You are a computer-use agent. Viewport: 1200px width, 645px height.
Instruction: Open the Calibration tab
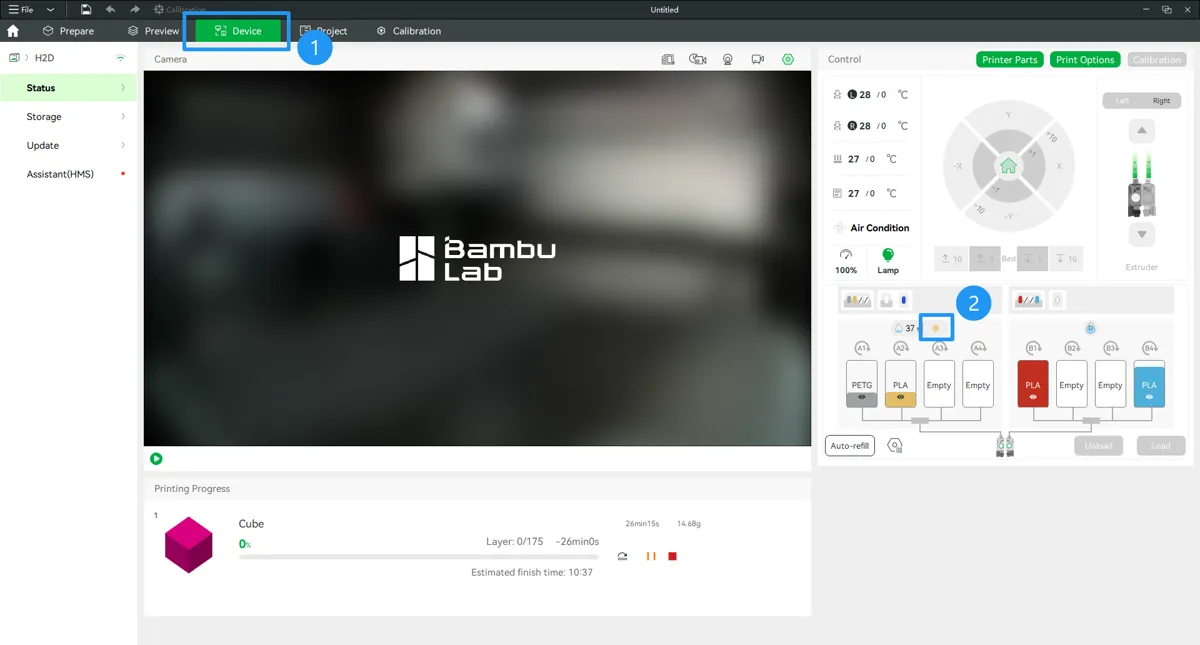[408, 31]
